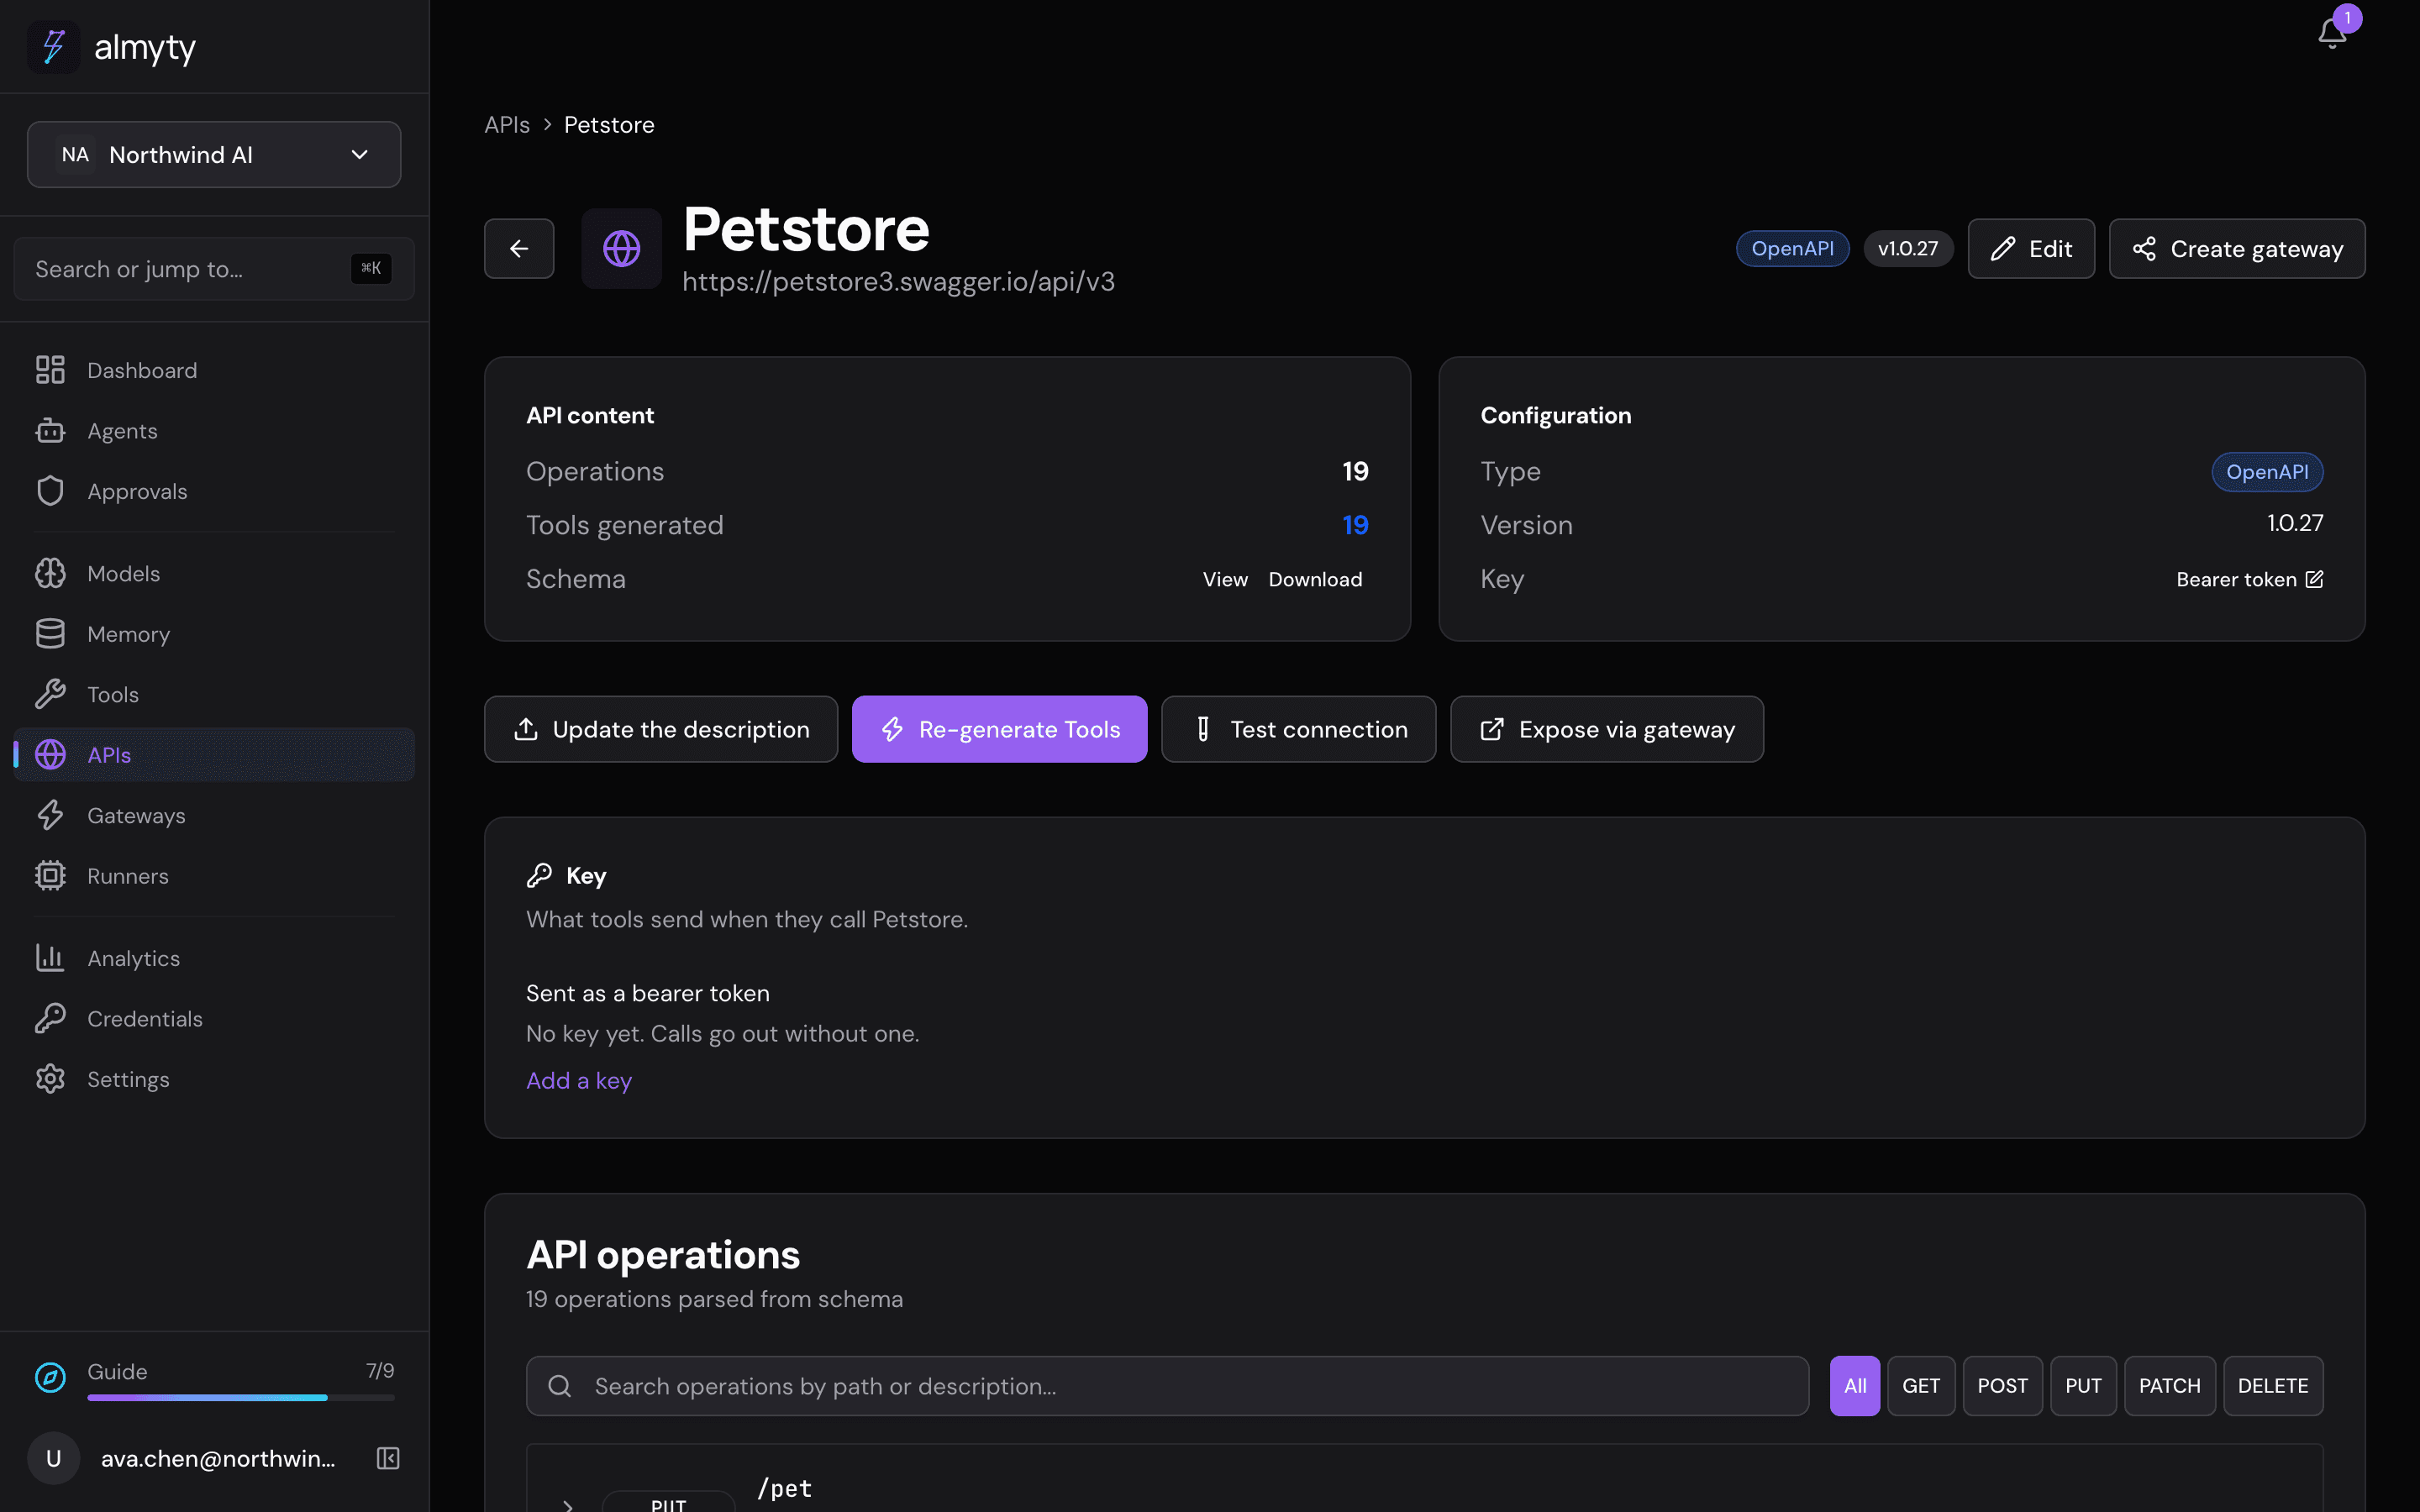Open Settings from the sidebar

214,1079
